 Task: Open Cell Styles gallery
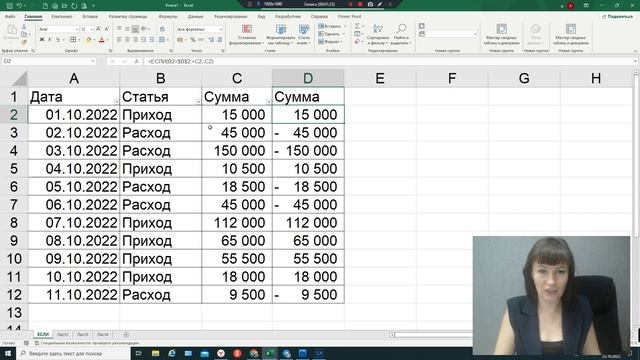coord(304,34)
